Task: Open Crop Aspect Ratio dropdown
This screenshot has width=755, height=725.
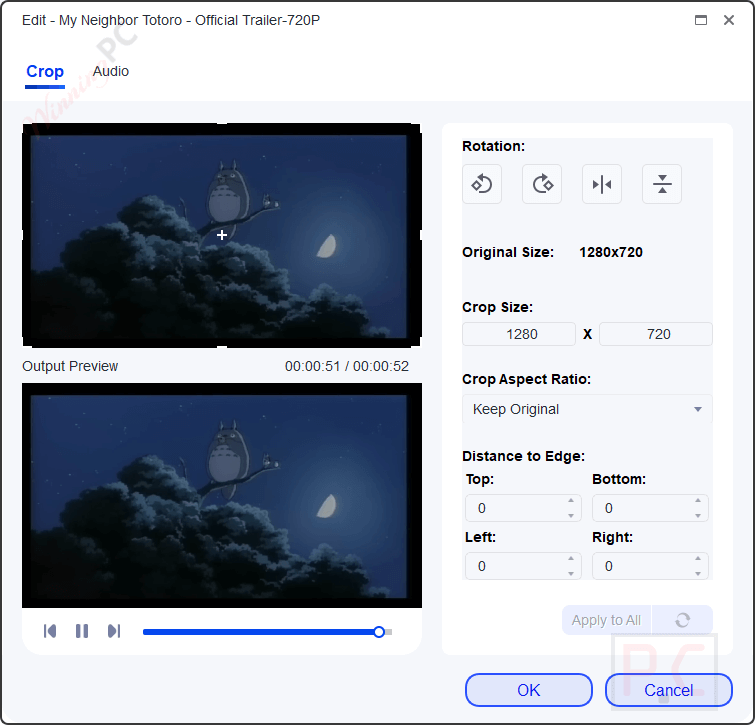Action: point(587,409)
